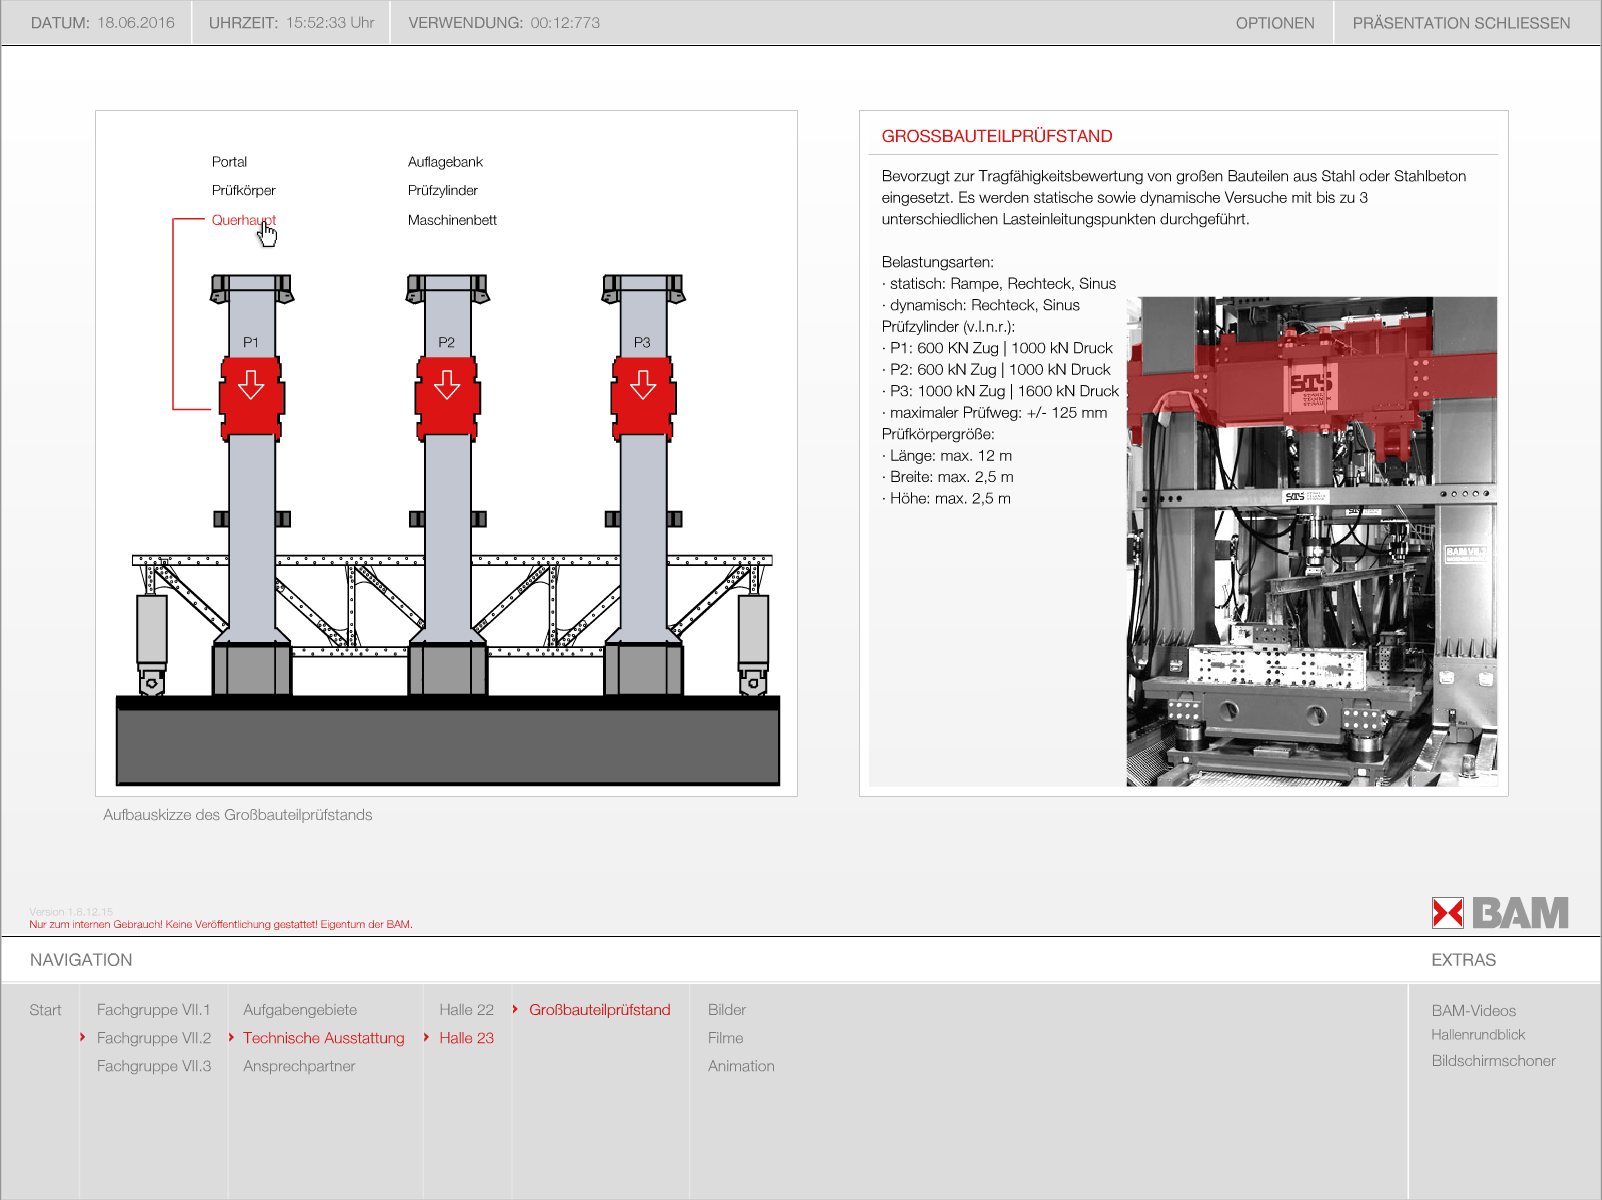Screen dimensions: 1602x1200
Task: Show the Animation section
Action: tap(740, 1066)
